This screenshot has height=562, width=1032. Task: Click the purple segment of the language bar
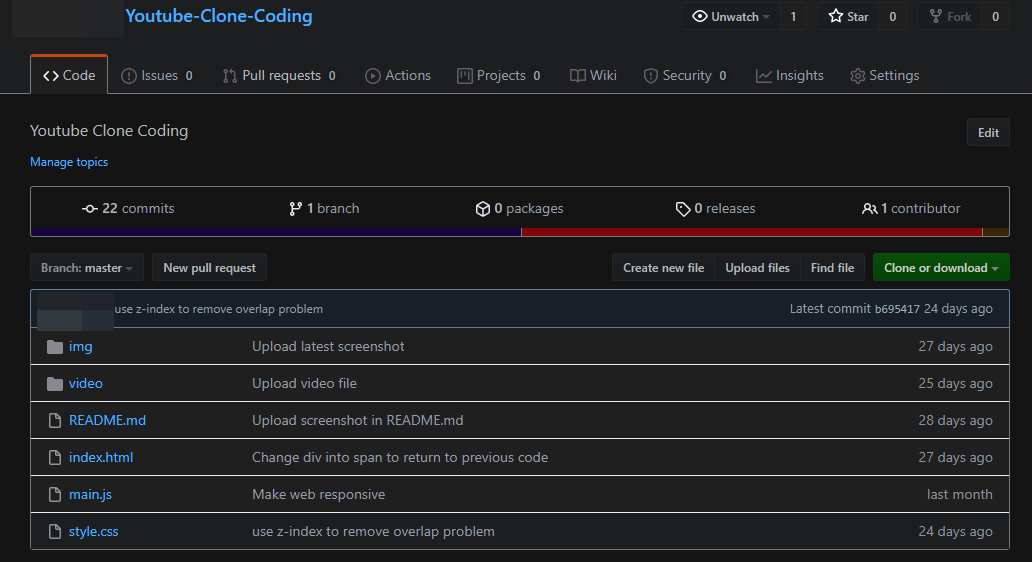point(276,232)
